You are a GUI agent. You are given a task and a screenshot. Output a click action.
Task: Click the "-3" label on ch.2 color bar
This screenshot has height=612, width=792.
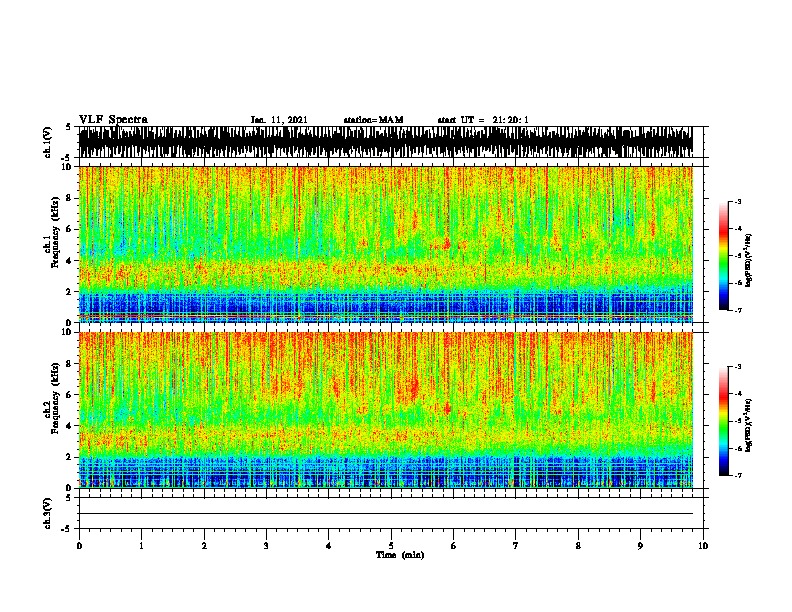[x=737, y=367]
